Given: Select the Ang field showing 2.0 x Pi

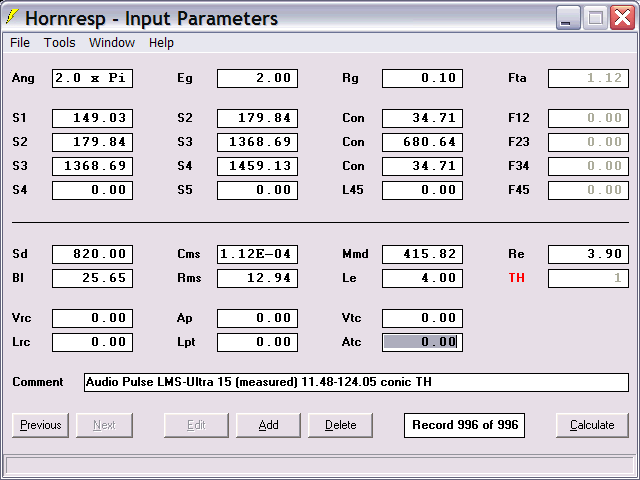Looking at the screenshot, I should click(92, 78).
